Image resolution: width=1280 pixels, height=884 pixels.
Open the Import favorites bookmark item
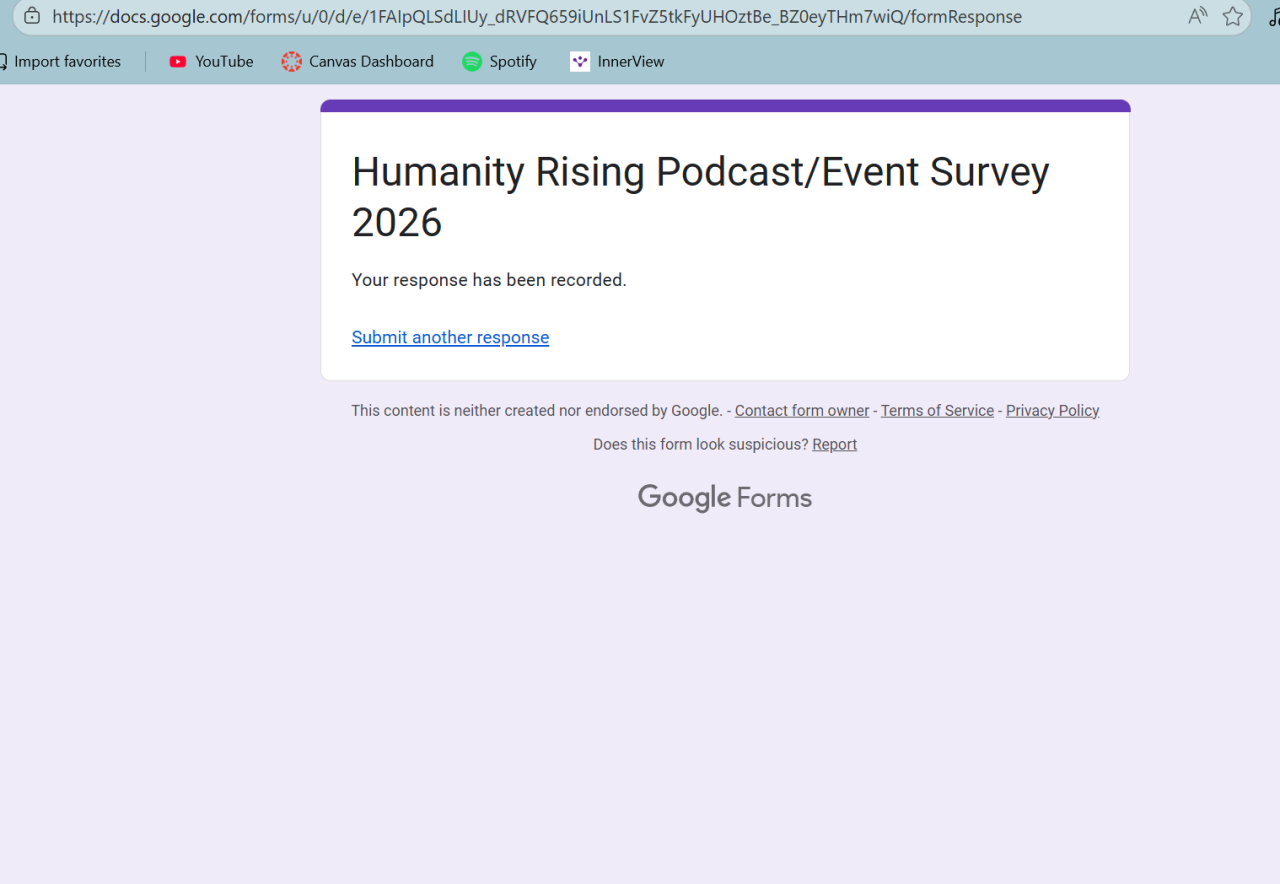pyautogui.click(x=60, y=62)
